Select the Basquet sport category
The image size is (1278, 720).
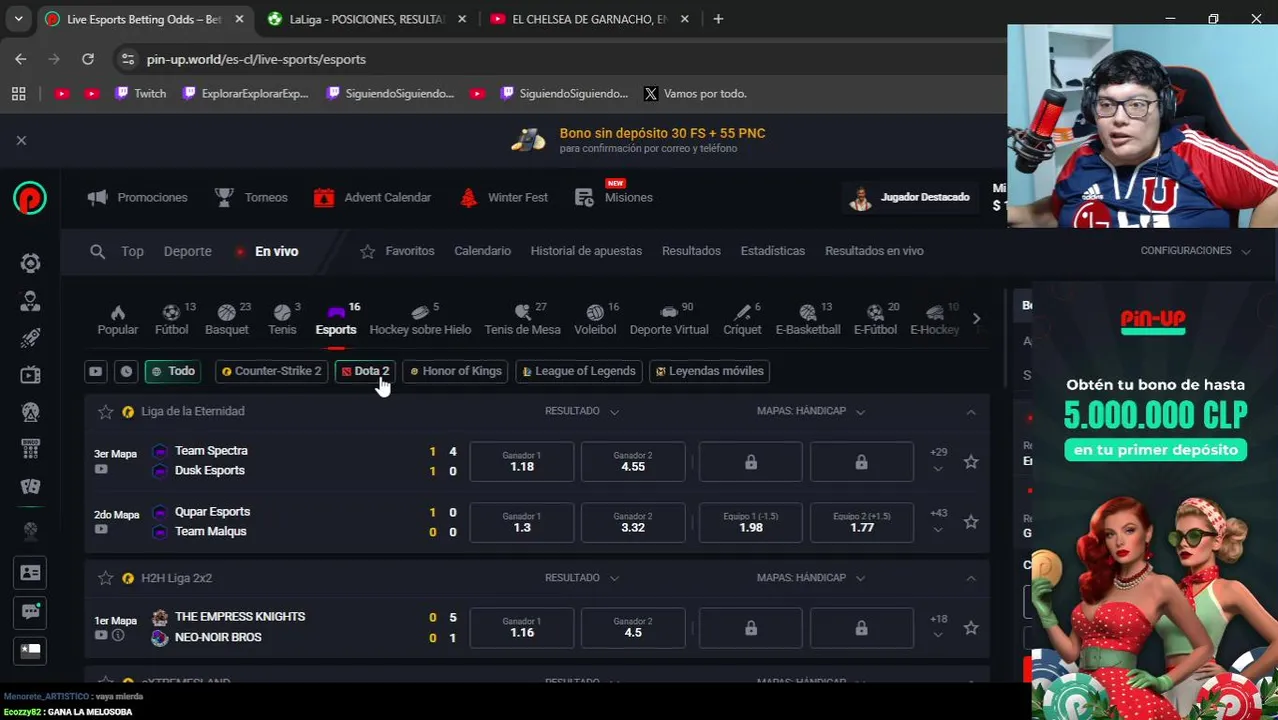click(227, 319)
